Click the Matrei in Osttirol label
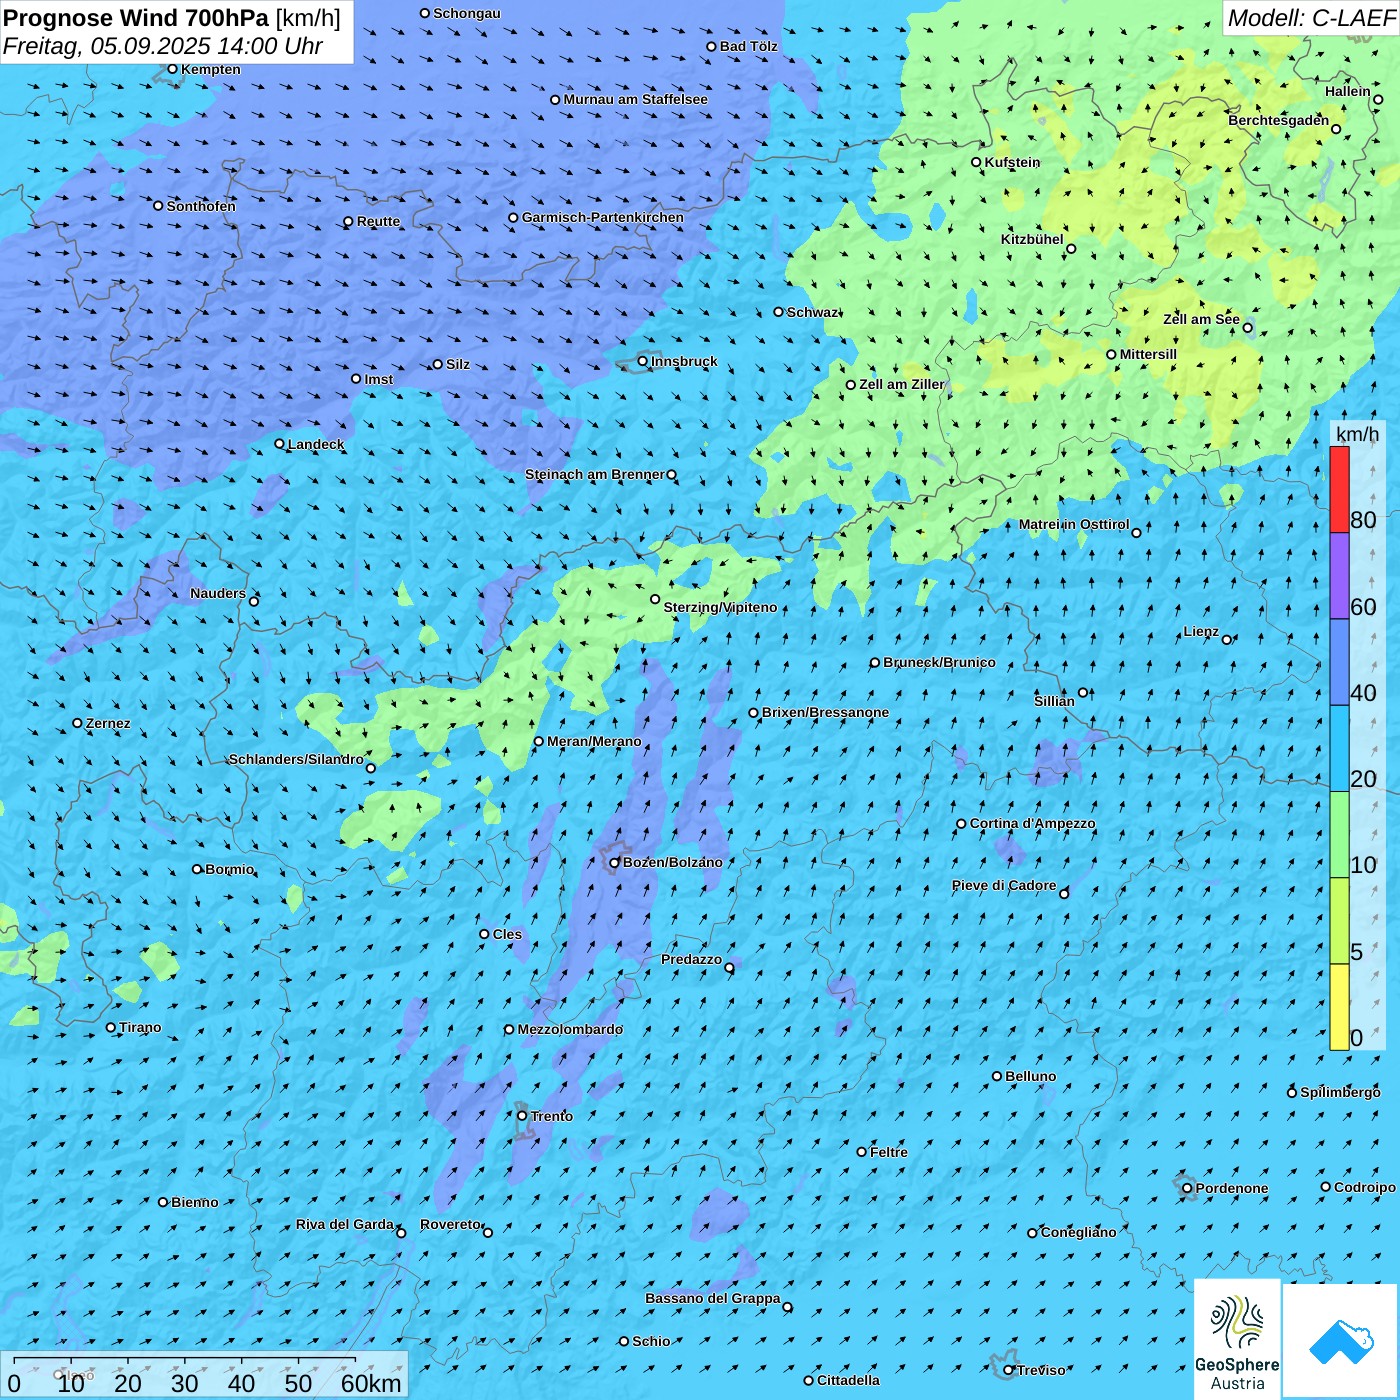 1074,524
